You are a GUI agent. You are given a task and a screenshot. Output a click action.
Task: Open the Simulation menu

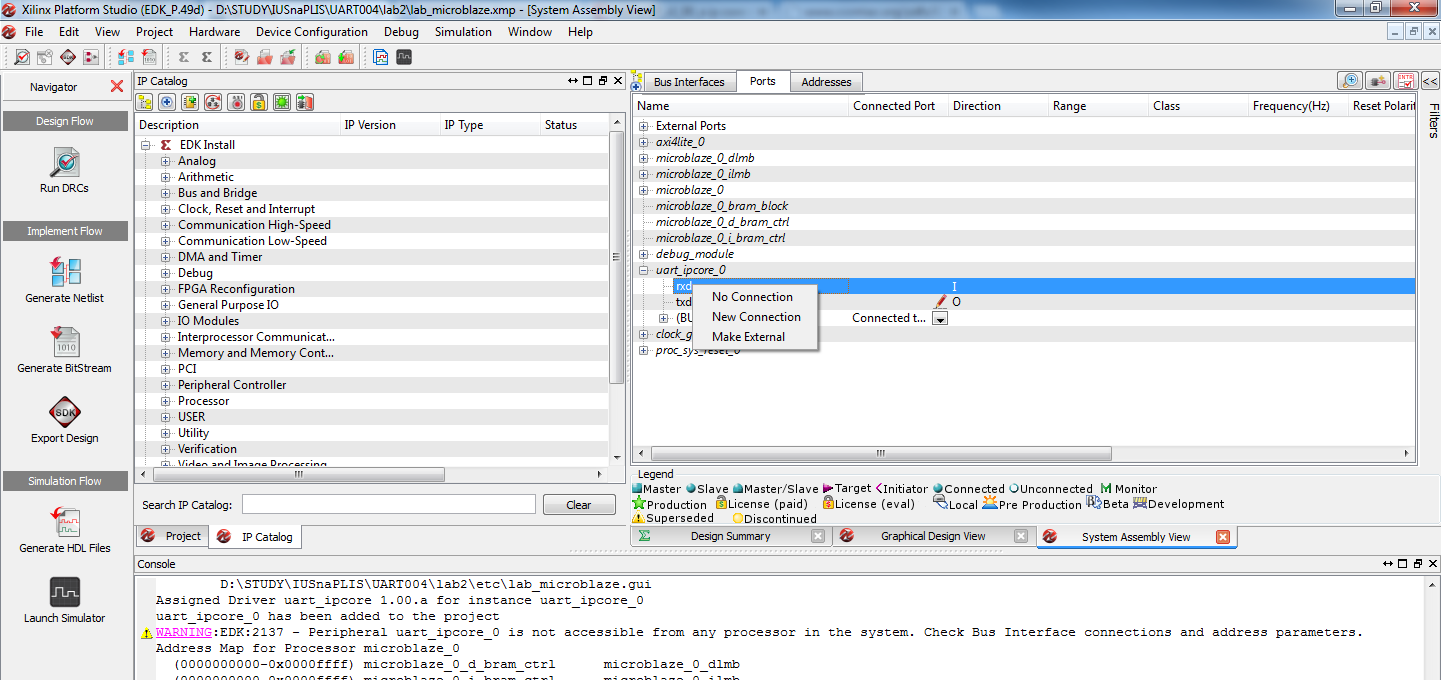click(x=463, y=32)
